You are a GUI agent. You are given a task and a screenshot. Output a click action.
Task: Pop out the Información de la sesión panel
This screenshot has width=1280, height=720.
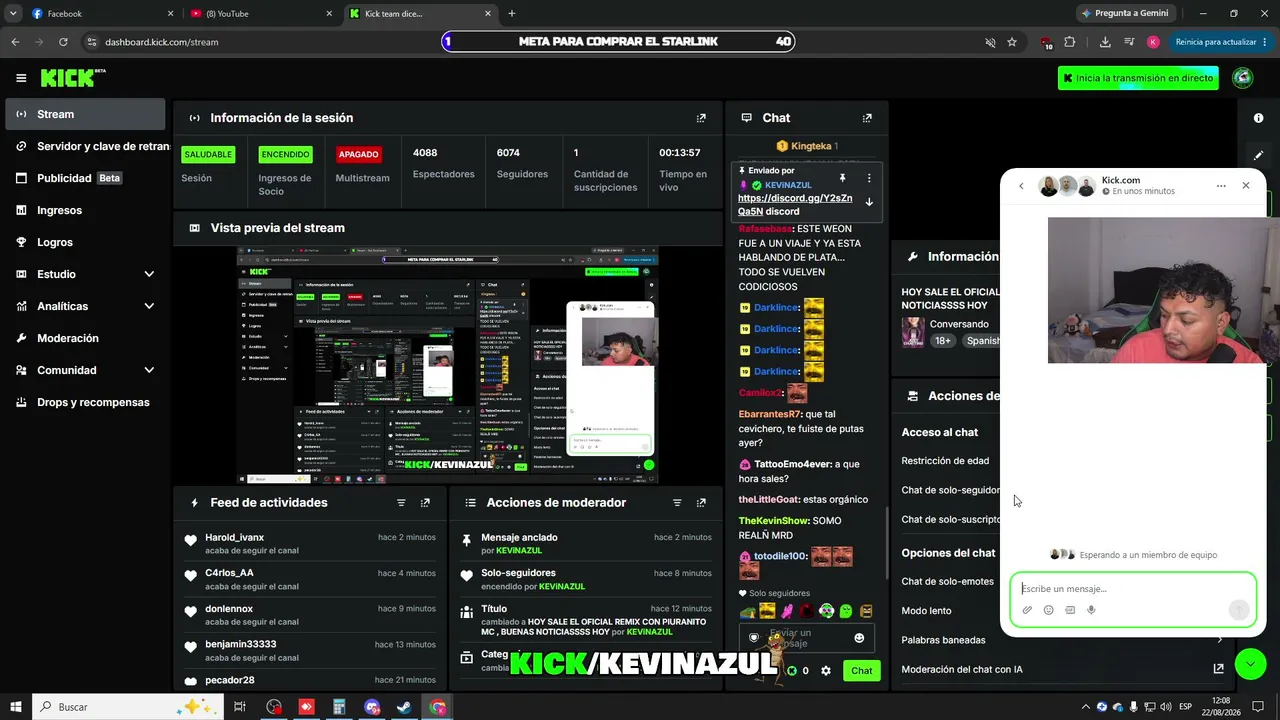701,118
